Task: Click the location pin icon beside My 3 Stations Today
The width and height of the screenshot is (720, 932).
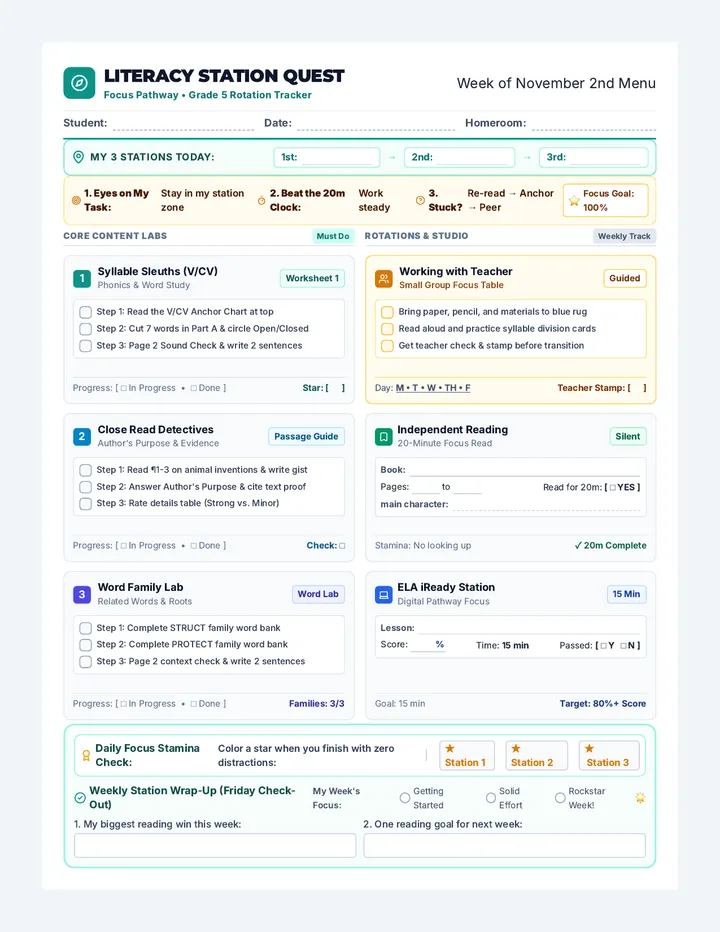Action: [x=78, y=157]
